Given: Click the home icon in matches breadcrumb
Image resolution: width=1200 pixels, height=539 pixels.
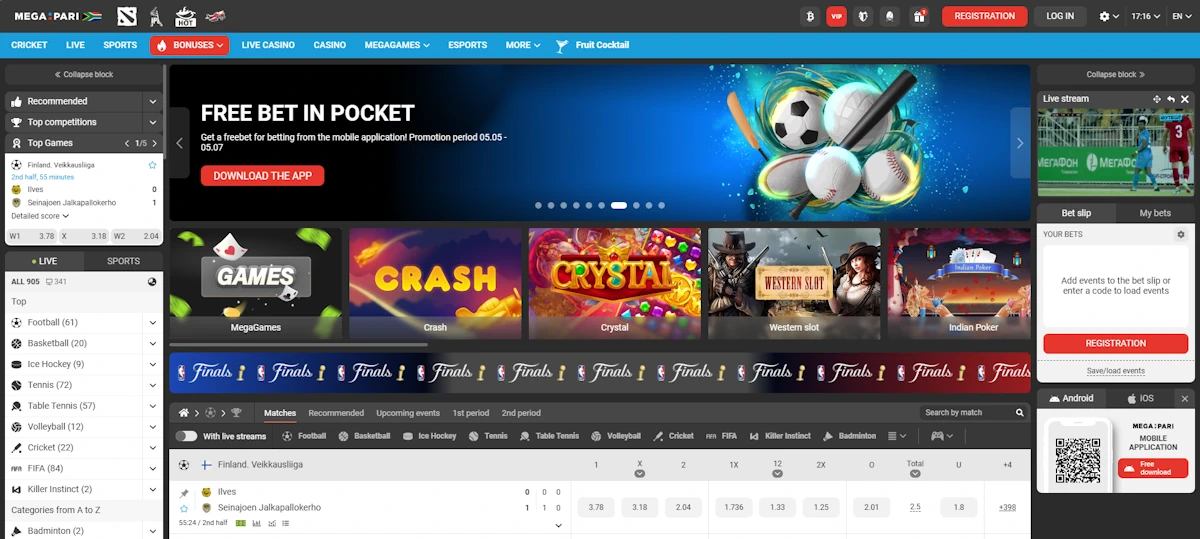Looking at the screenshot, I should tap(183, 412).
